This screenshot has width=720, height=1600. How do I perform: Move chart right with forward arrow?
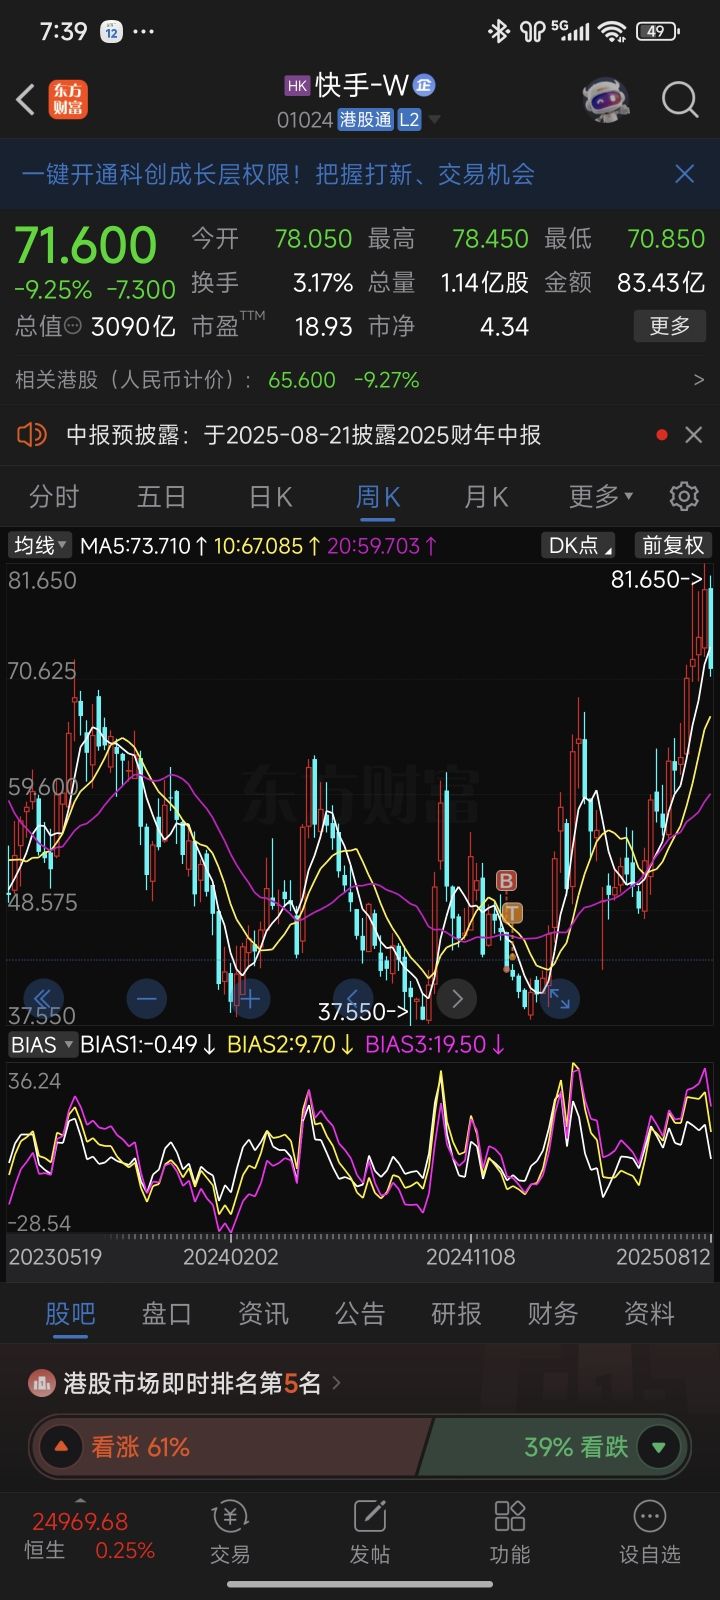pos(457,998)
